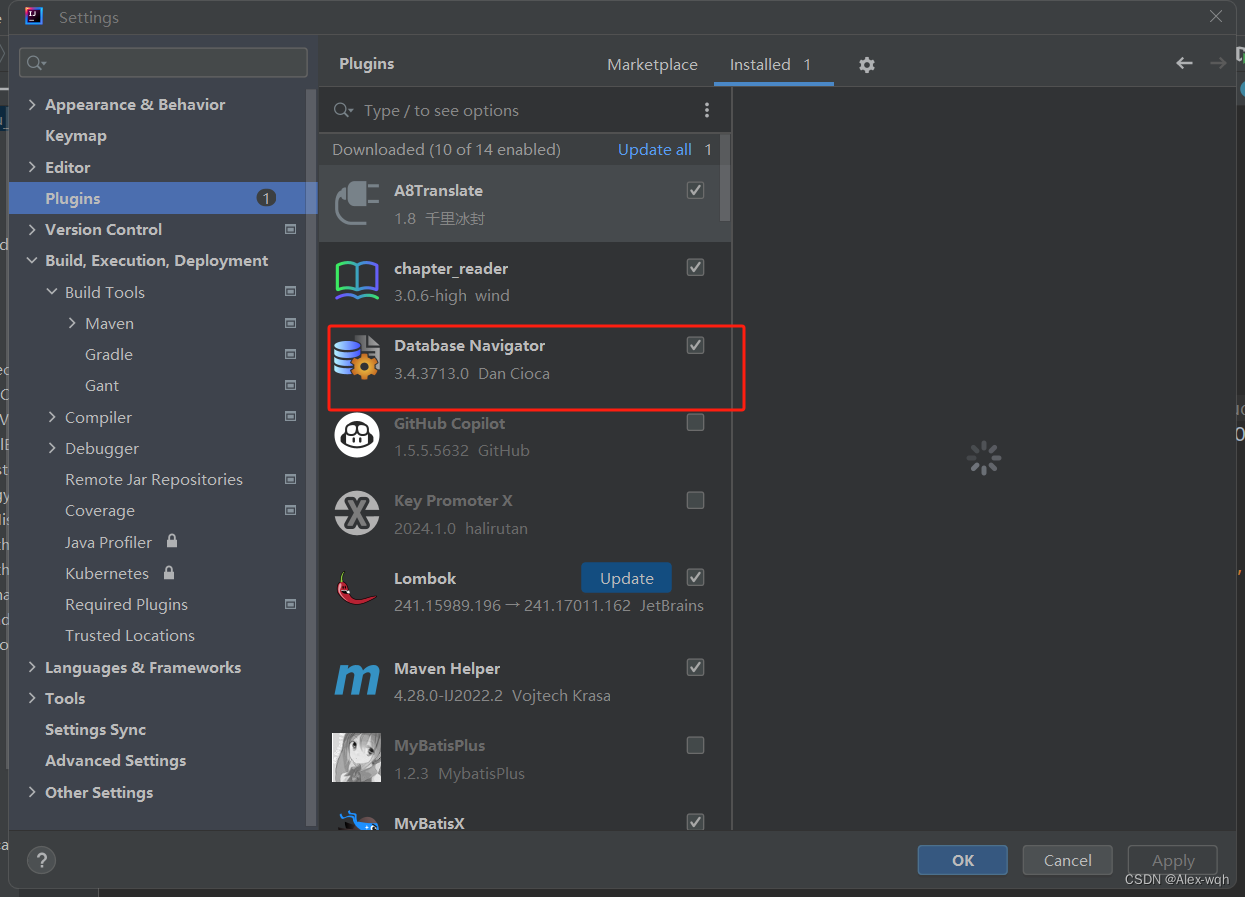
Task: Click the project-level icon beside Maven
Action: point(290,323)
